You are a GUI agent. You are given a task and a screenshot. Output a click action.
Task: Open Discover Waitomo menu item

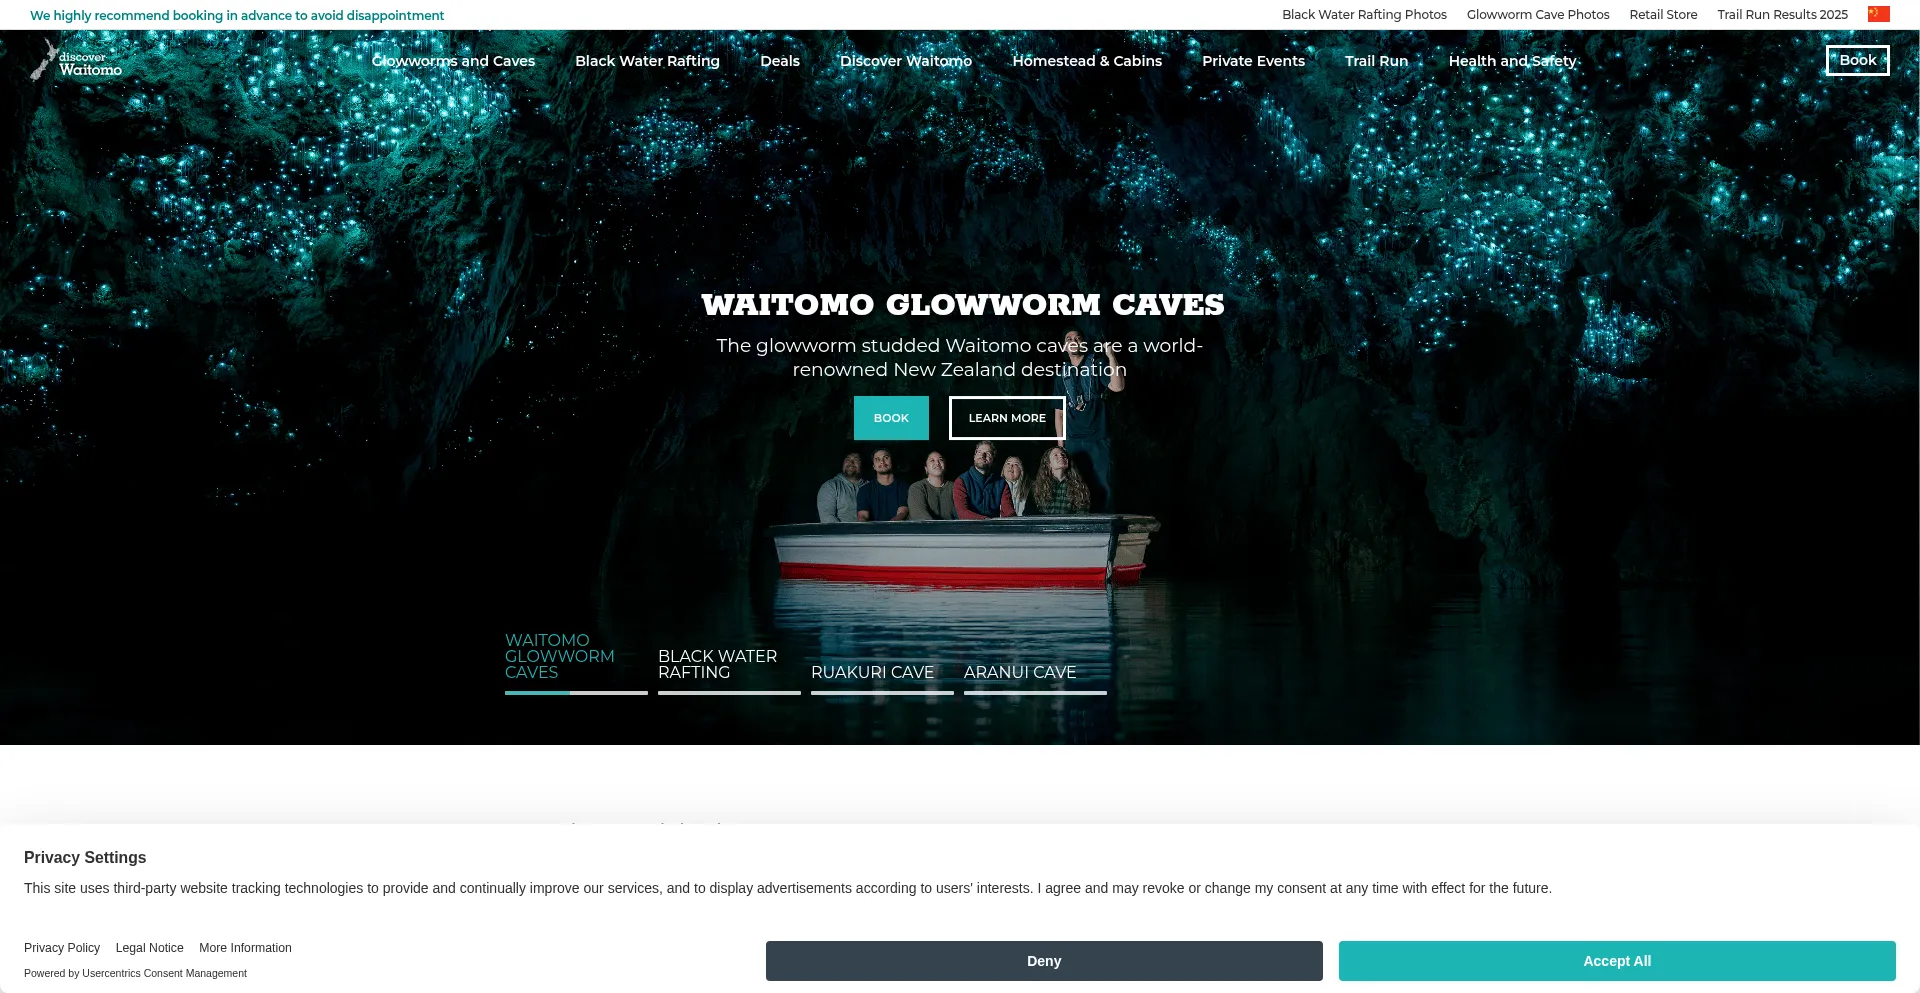pos(906,61)
